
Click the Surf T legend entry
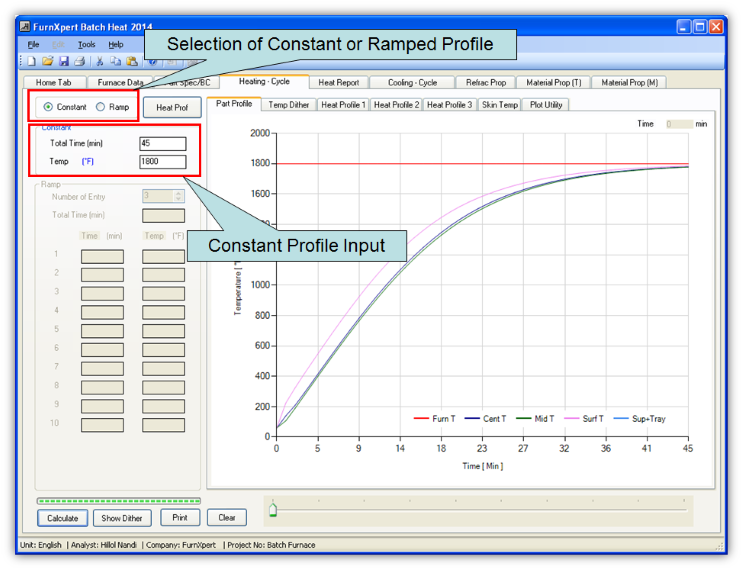pyautogui.click(x=584, y=419)
